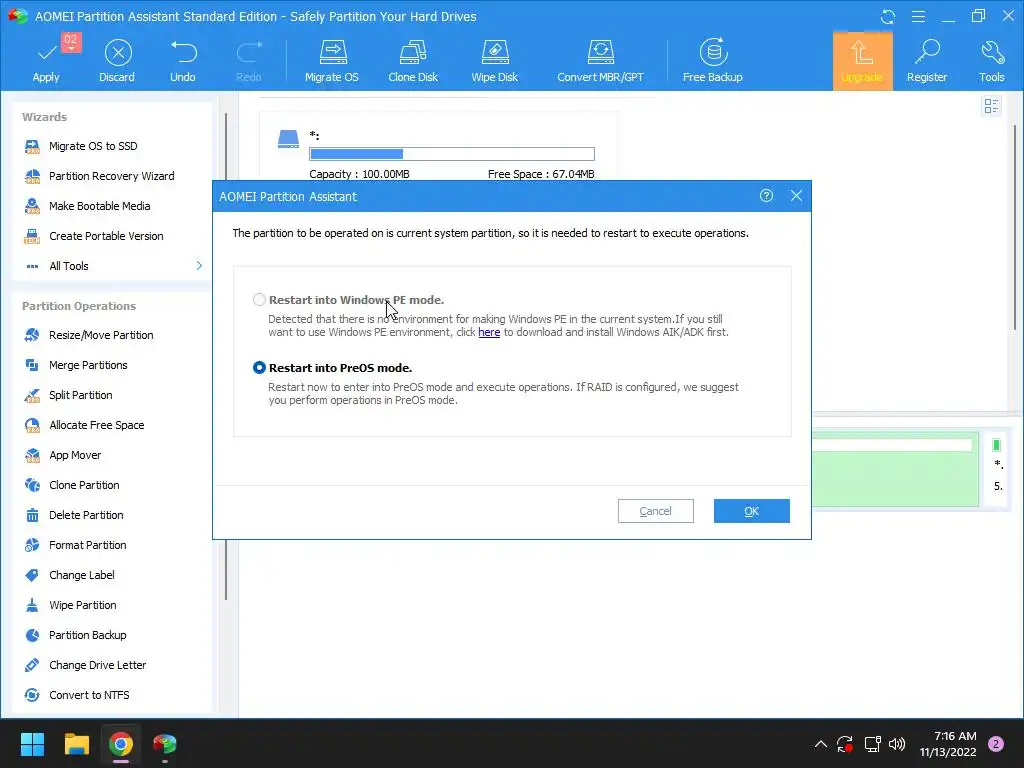Click the Free Backup icon
Viewport: 1024px width, 768px height.
(x=713, y=52)
